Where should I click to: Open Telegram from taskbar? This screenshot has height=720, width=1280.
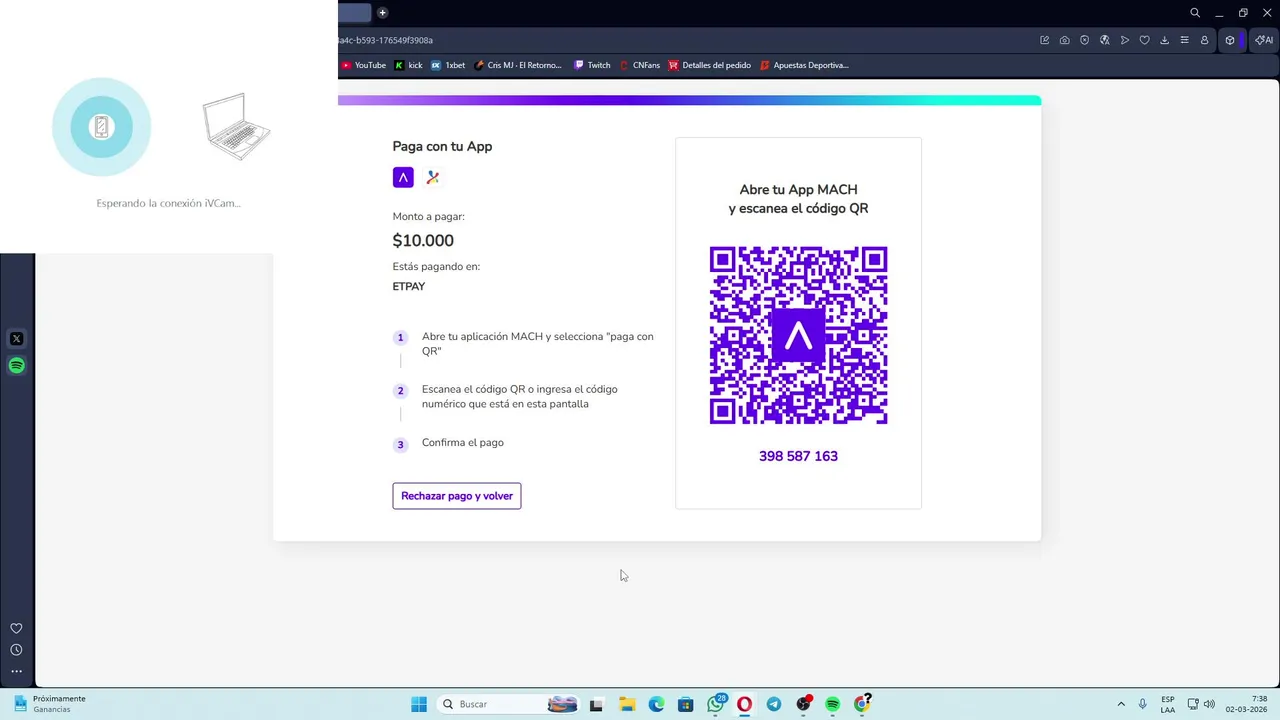click(x=774, y=704)
